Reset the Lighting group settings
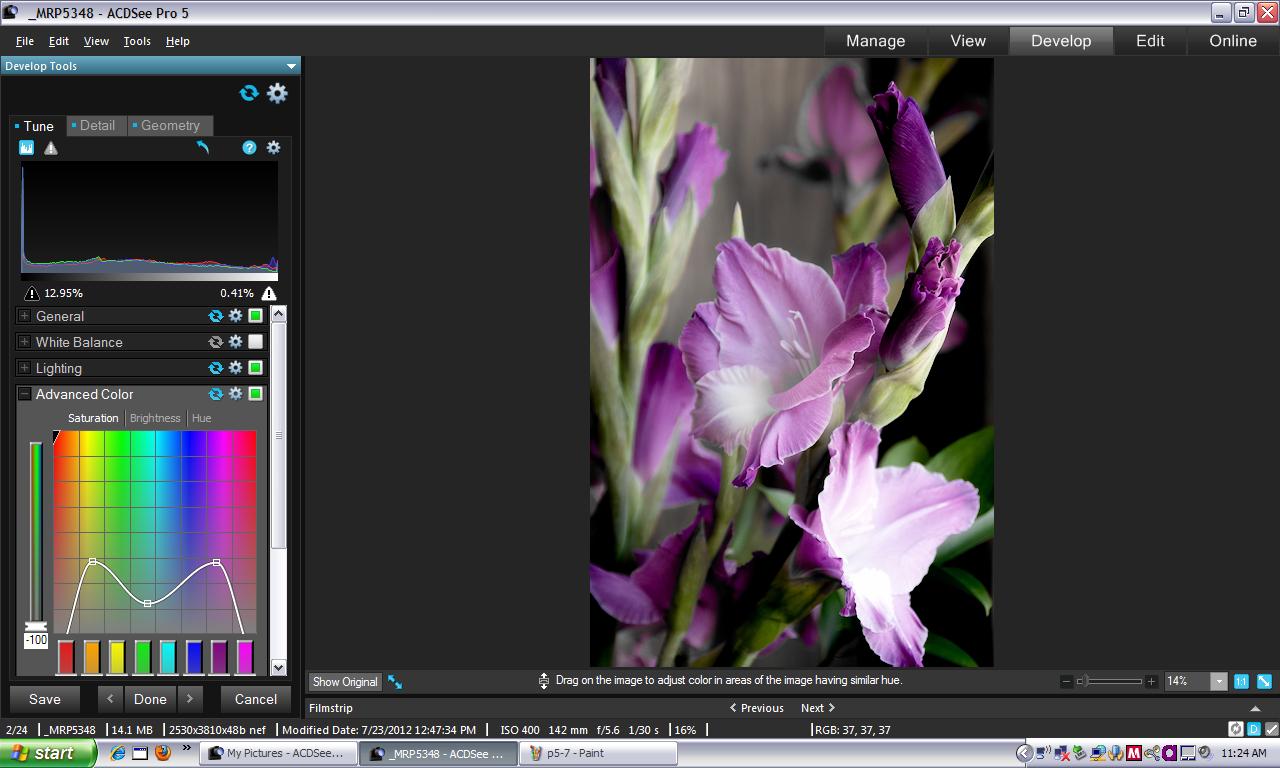 tap(215, 368)
